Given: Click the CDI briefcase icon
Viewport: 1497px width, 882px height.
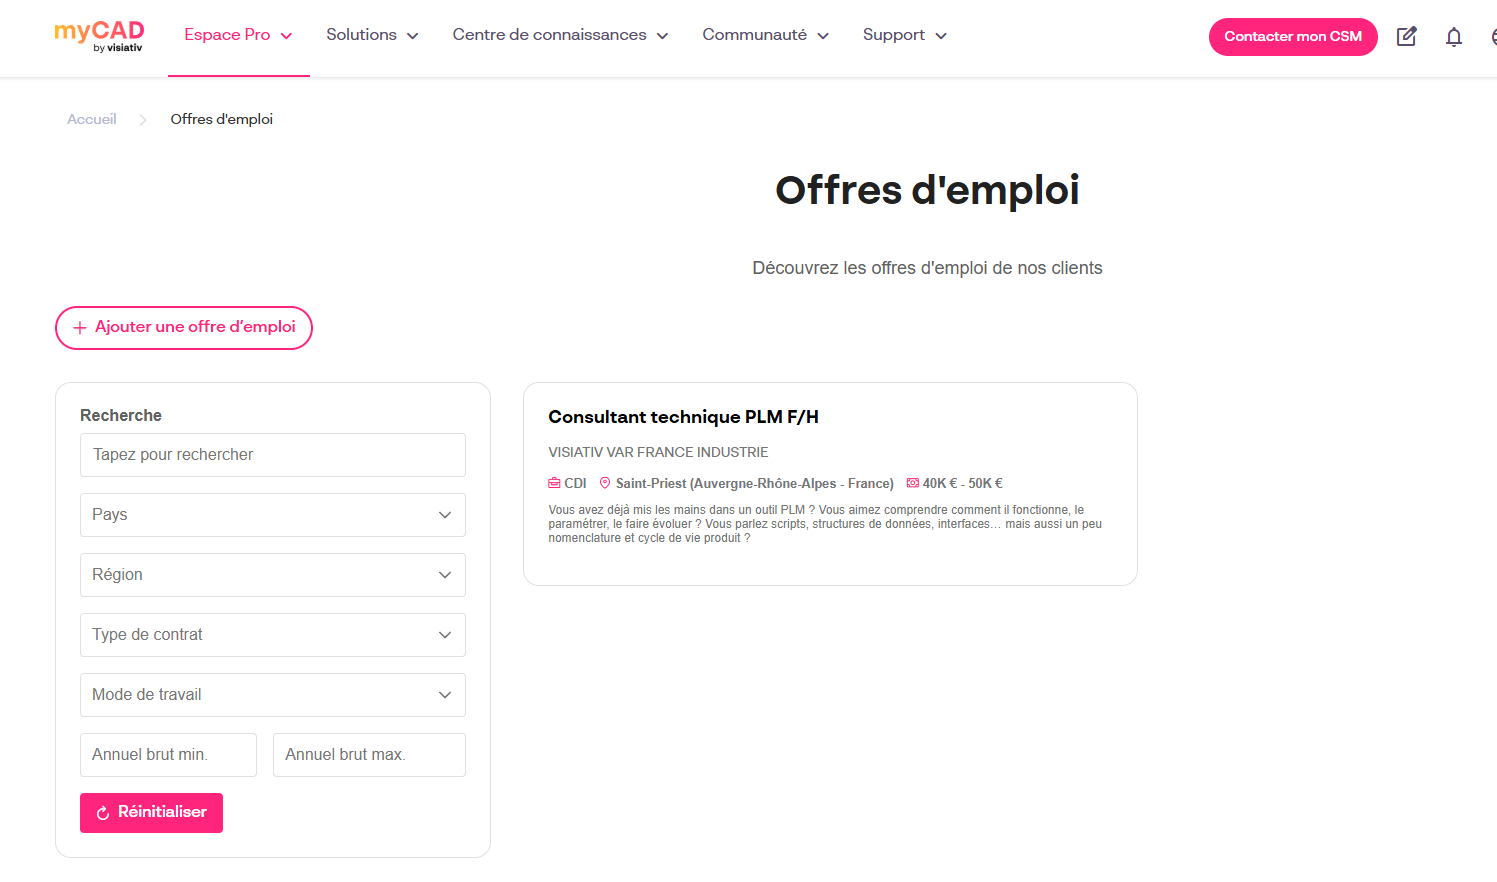Looking at the screenshot, I should coord(554,483).
